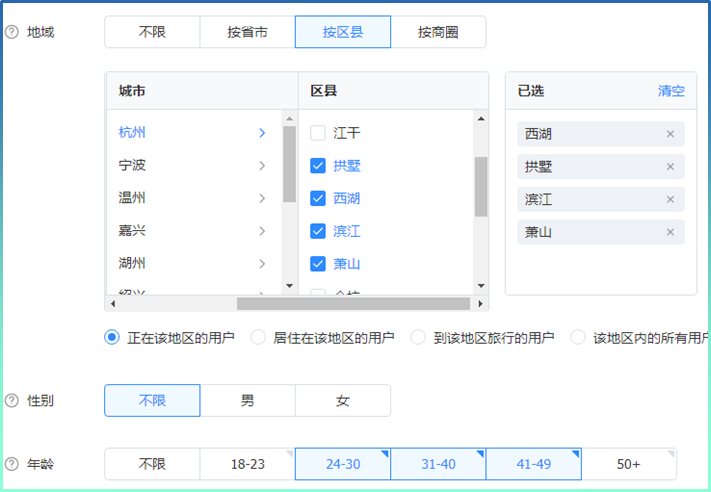Select 湖州 in city list
Screen dimensions: 711x492
(x=132, y=263)
